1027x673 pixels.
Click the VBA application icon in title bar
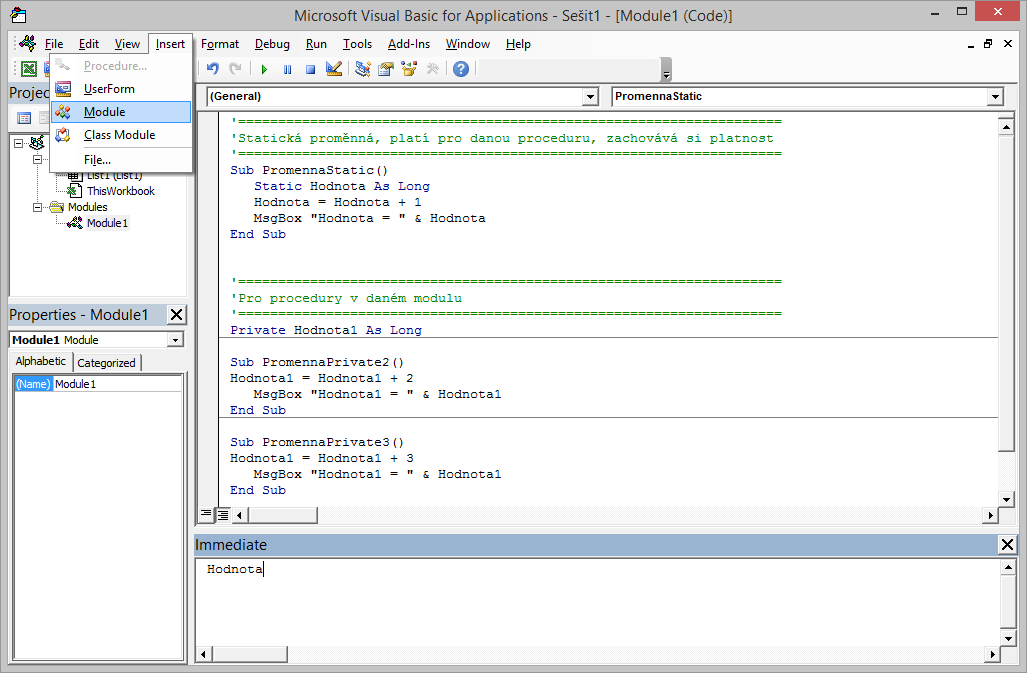tap(18, 15)
